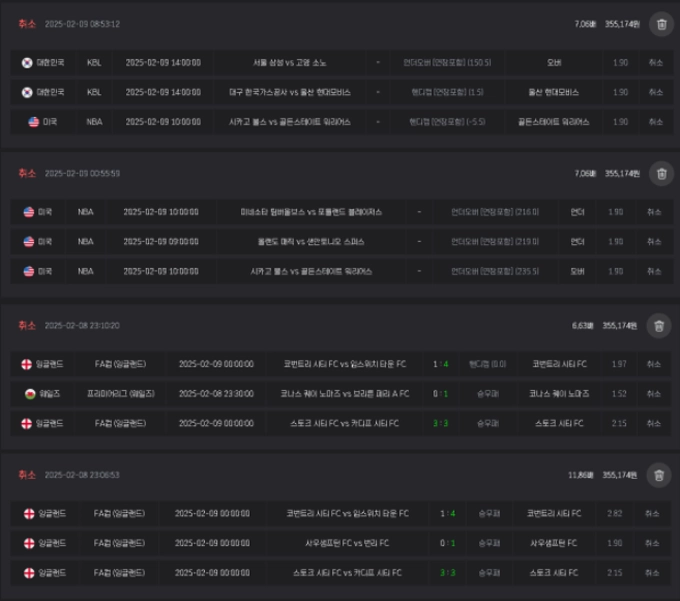Click trash icon on the 23:06:53 slip
This screenshot has height=601, width=680.
pyautogui.click(x=659, y=475)
